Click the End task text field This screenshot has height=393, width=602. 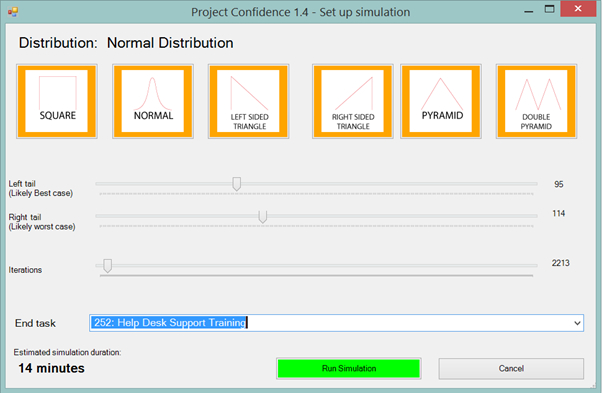(x=330, y=323)
